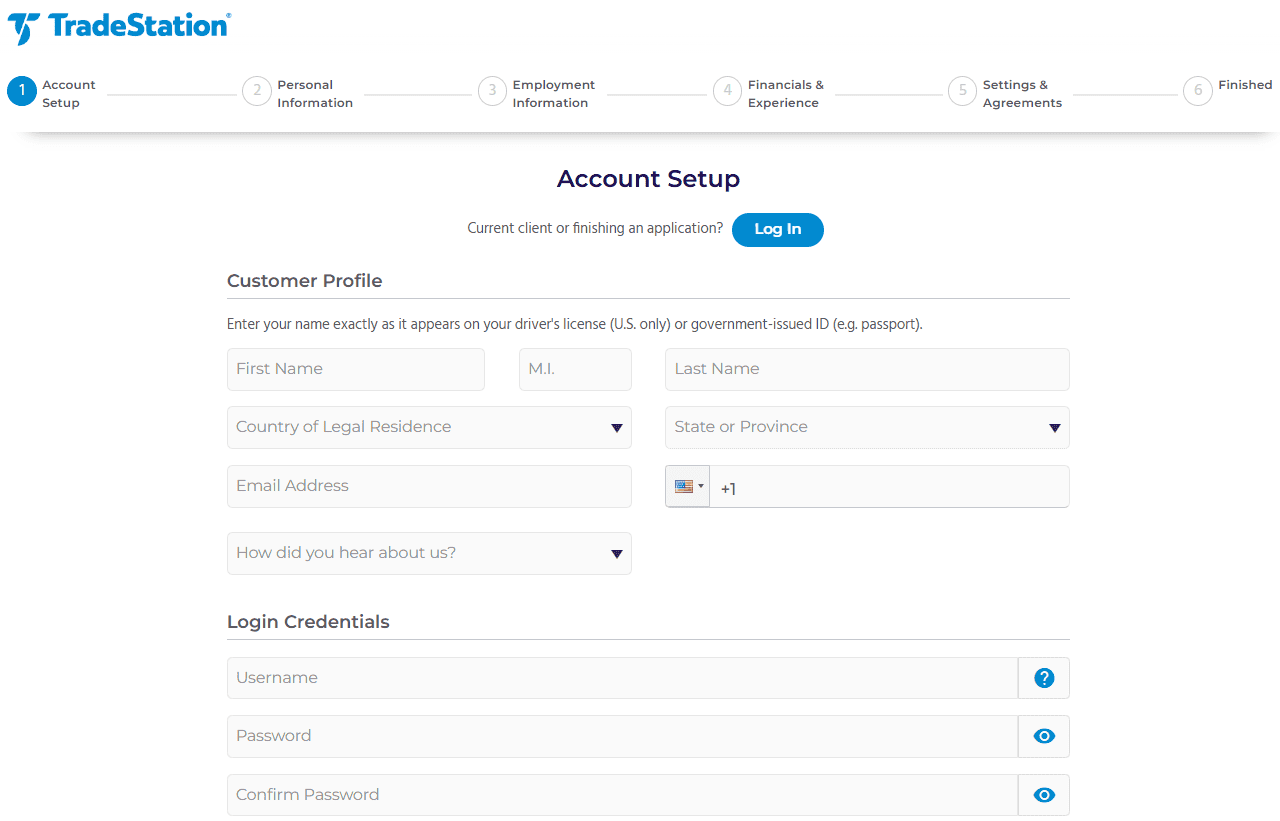
Task: Click the Log In button
Action: coord(778,229)
